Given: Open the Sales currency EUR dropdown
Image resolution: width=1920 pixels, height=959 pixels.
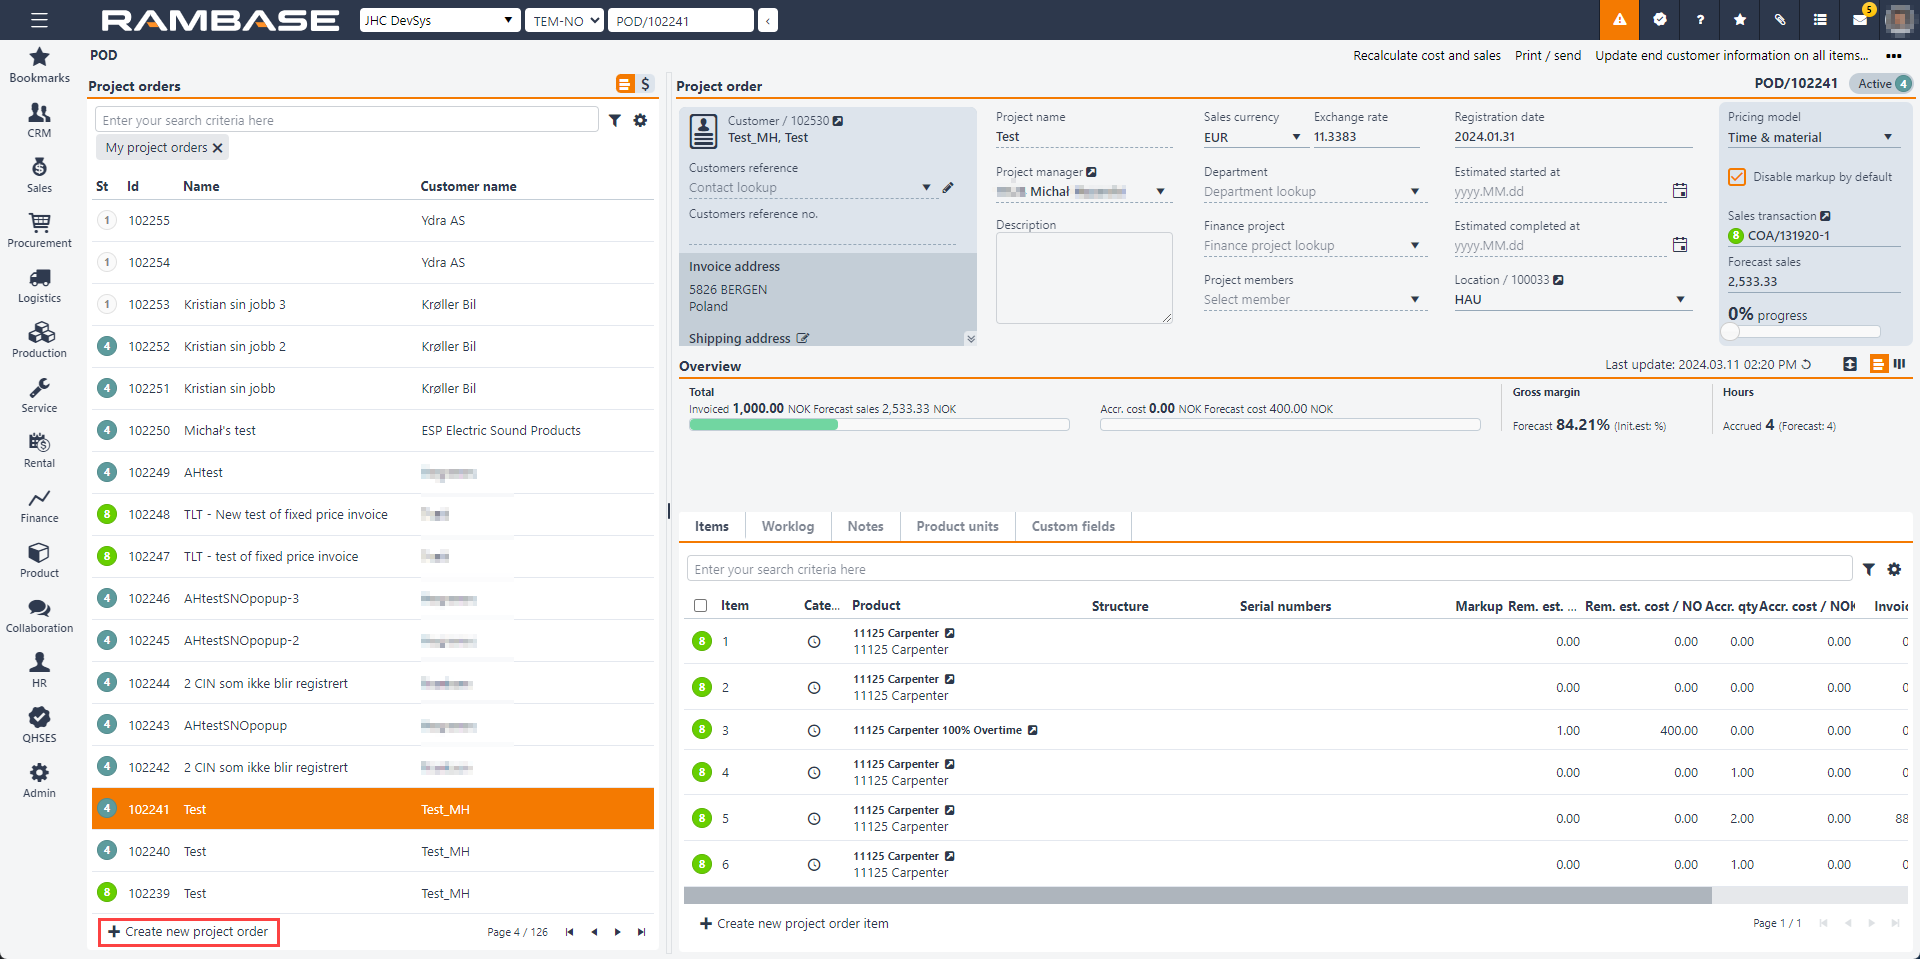Looking at the screenshot, I should (1296, 138).
